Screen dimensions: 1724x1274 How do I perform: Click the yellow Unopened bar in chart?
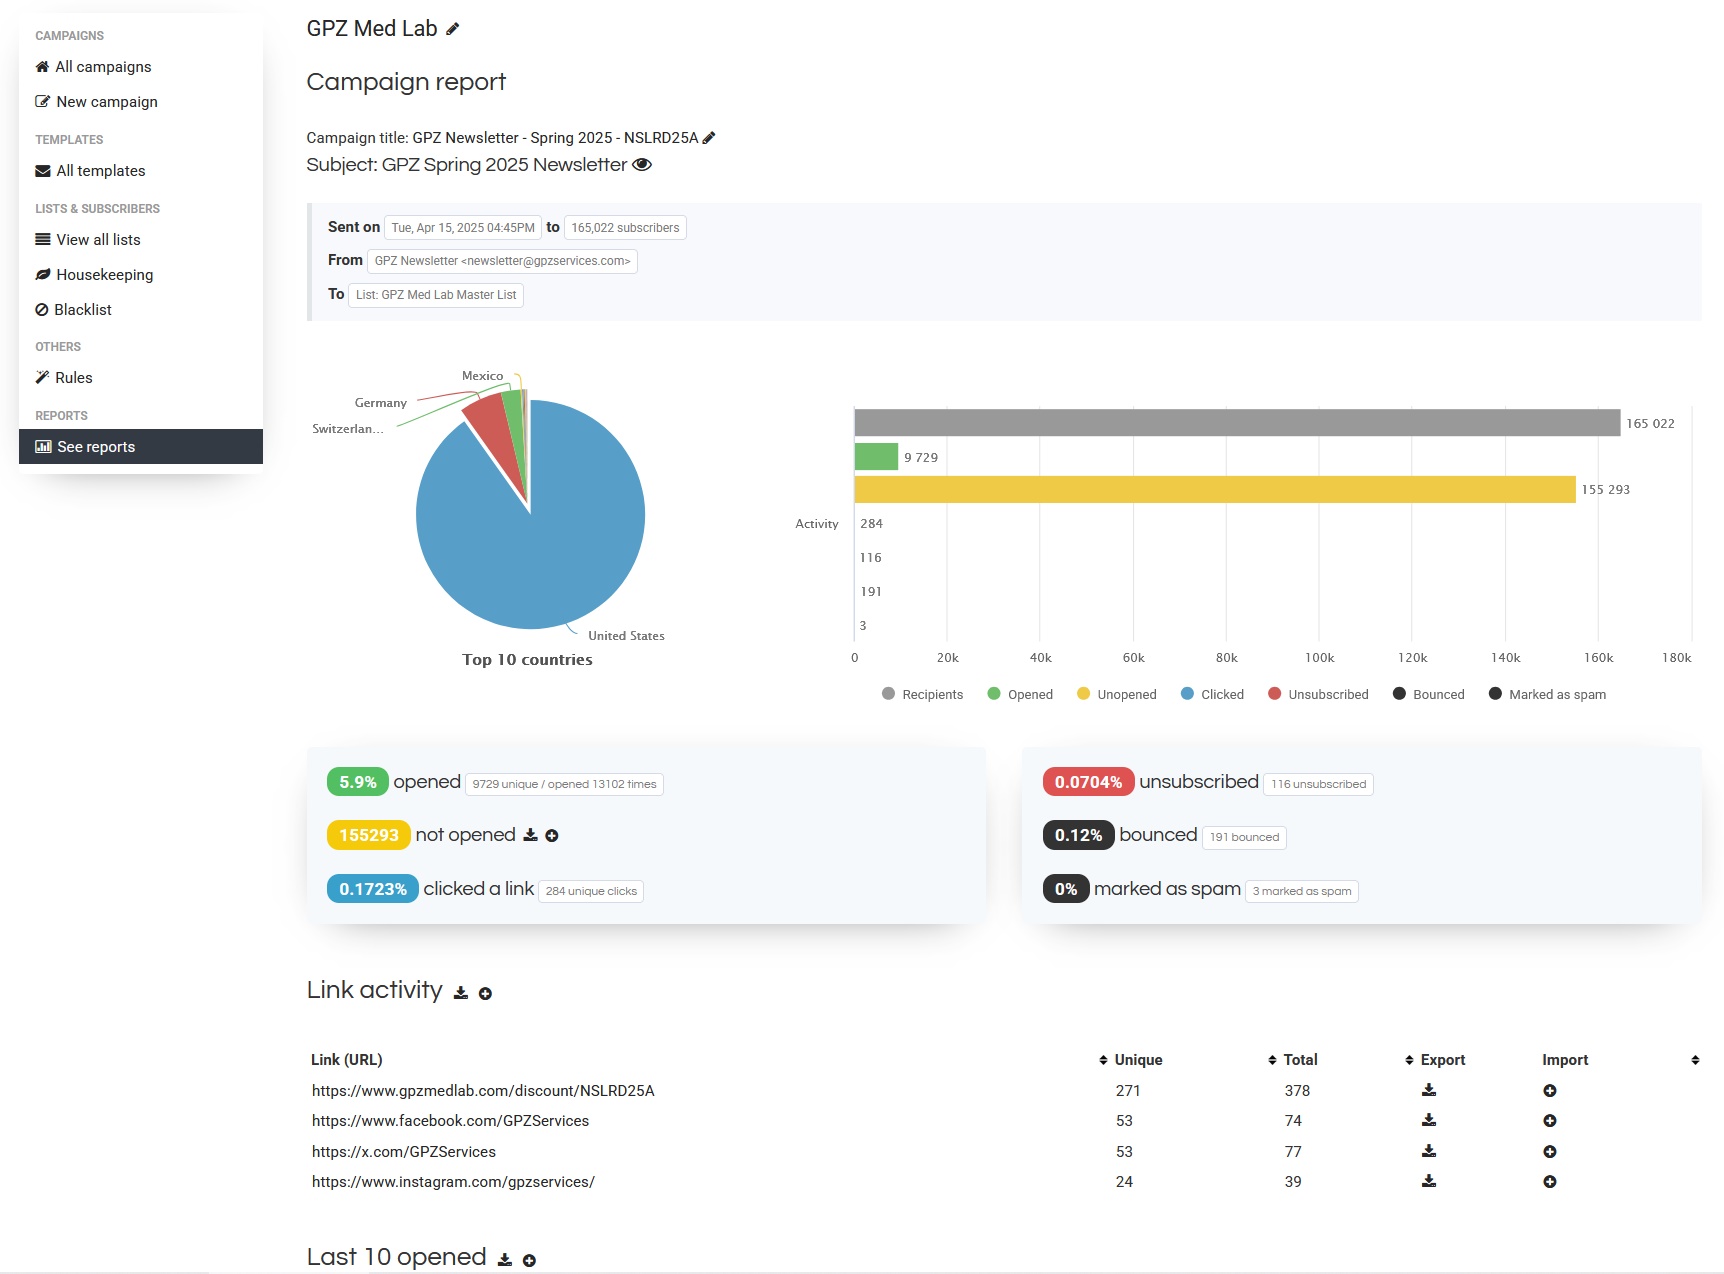click(x=1214, y=489)
